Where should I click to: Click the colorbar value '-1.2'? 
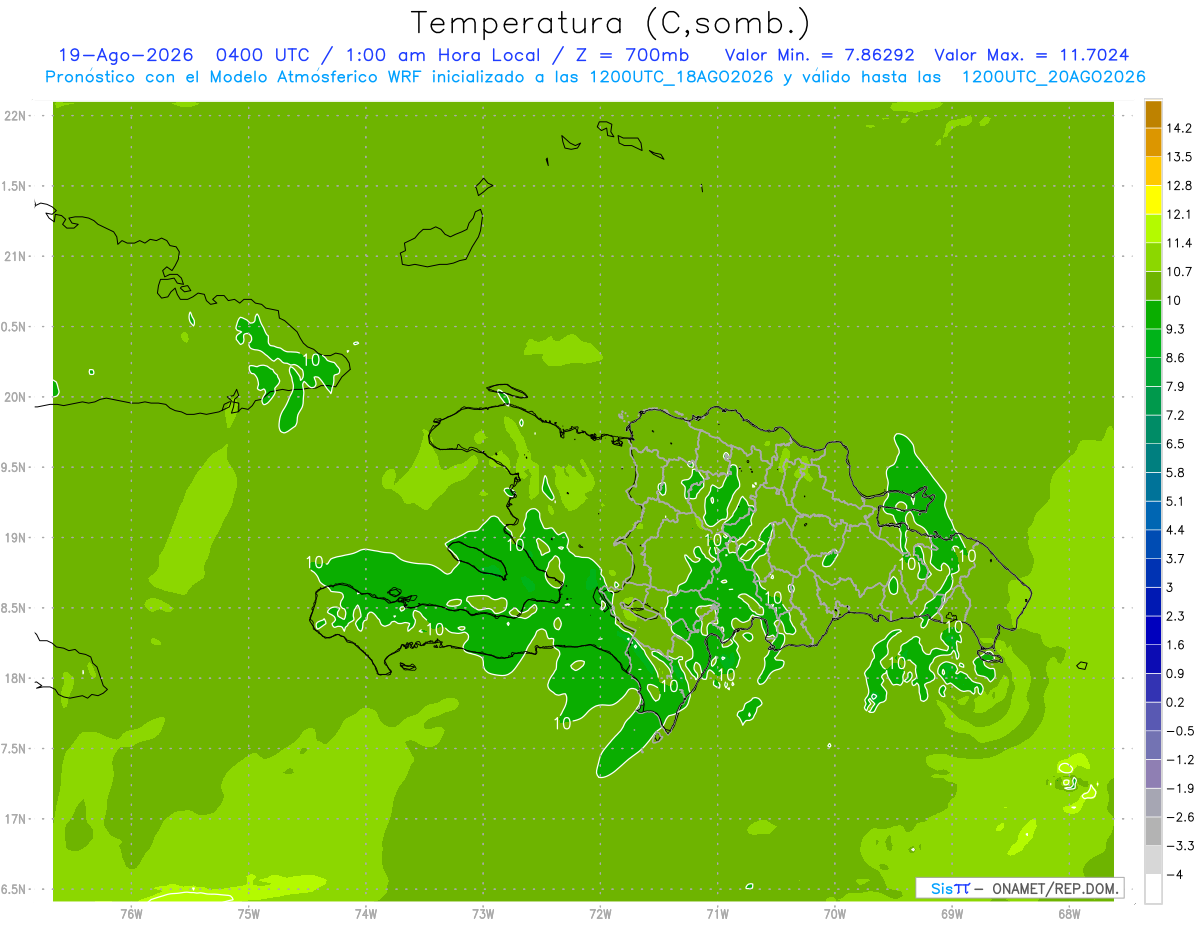(x=1179, y=759)
